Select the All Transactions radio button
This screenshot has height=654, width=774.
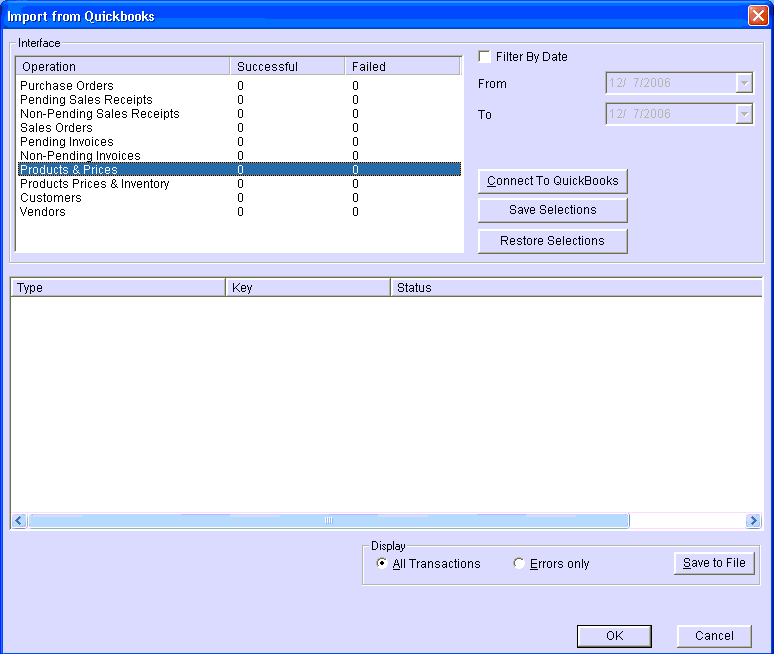click(382, 563)
